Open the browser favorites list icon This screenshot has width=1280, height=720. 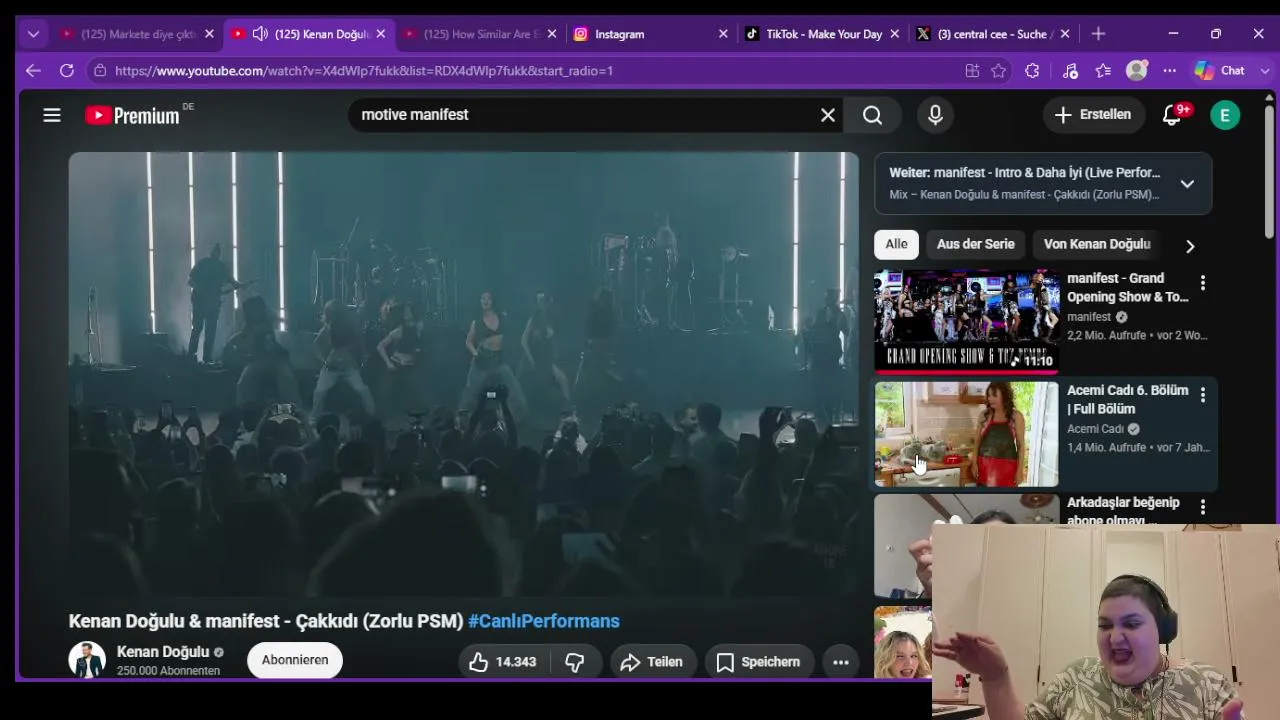(1103, 71)
